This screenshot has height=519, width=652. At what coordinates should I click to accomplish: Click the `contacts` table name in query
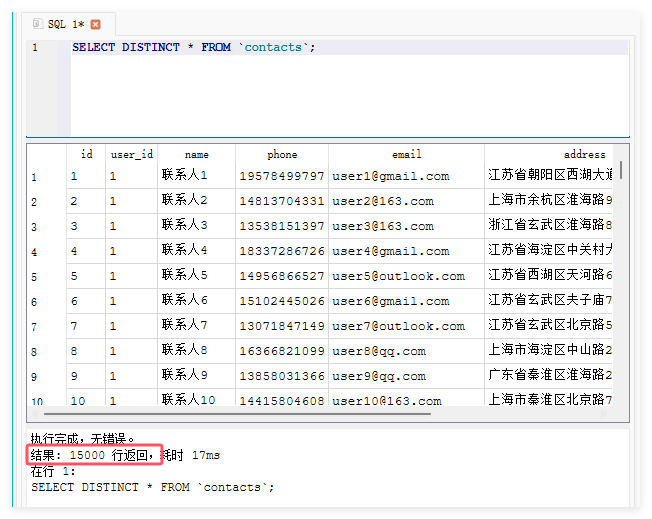(273, 47)
